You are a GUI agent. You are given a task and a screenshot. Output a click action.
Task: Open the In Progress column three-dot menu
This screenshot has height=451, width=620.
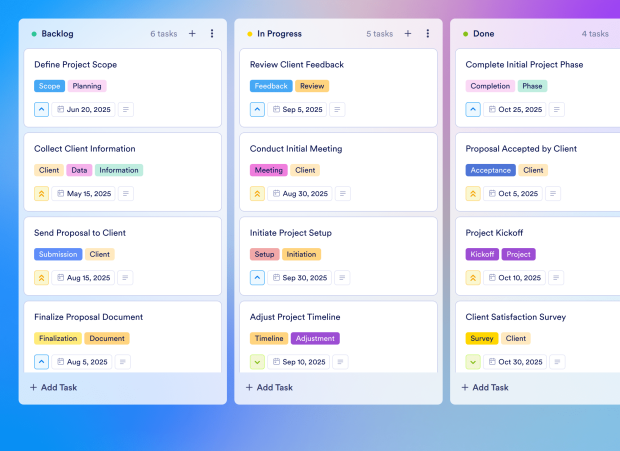pyautogui.click(x=428, y=33)
